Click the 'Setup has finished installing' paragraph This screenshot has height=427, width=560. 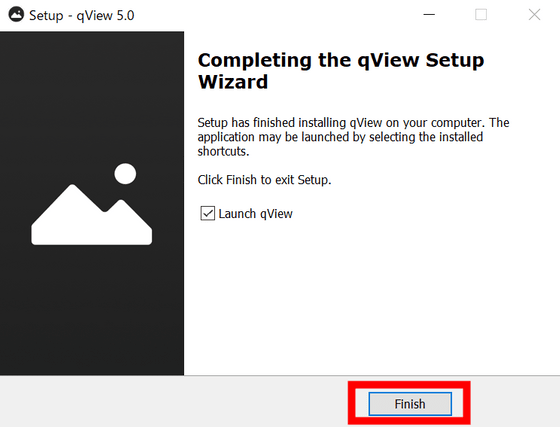pyautogui.click(x=353, y=137)
